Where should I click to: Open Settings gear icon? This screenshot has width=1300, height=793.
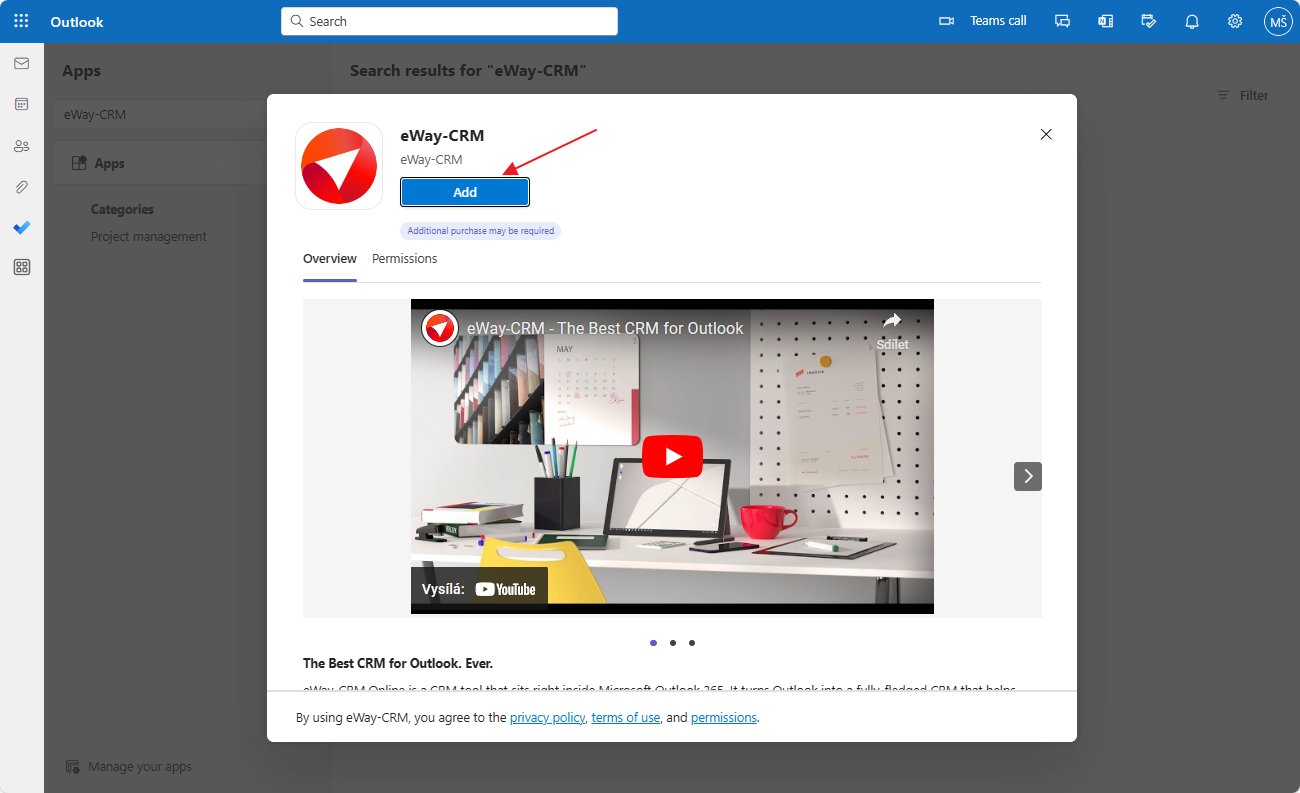click(1235, 21)
